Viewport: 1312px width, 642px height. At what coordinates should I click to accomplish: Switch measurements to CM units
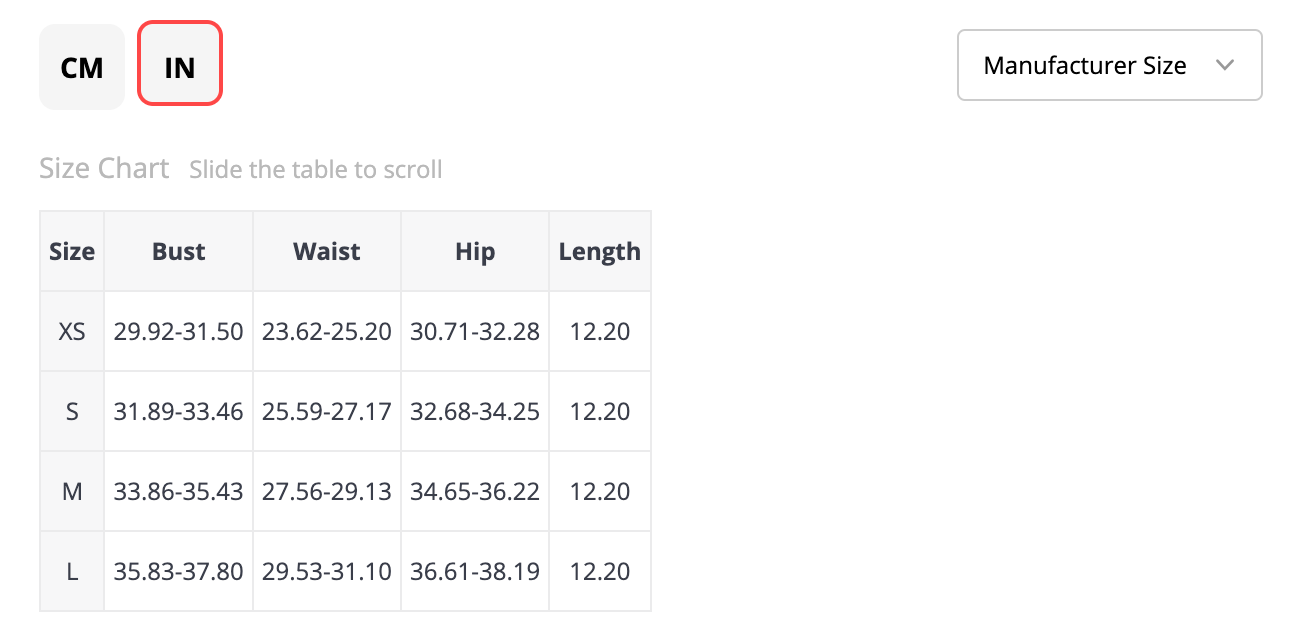click(82, 67)
